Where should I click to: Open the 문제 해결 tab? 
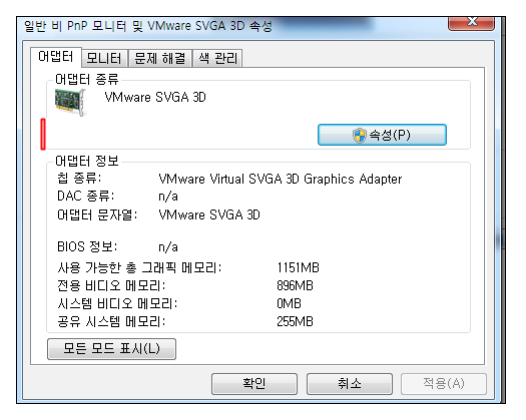pyautogui.click(x=160, y=58)
